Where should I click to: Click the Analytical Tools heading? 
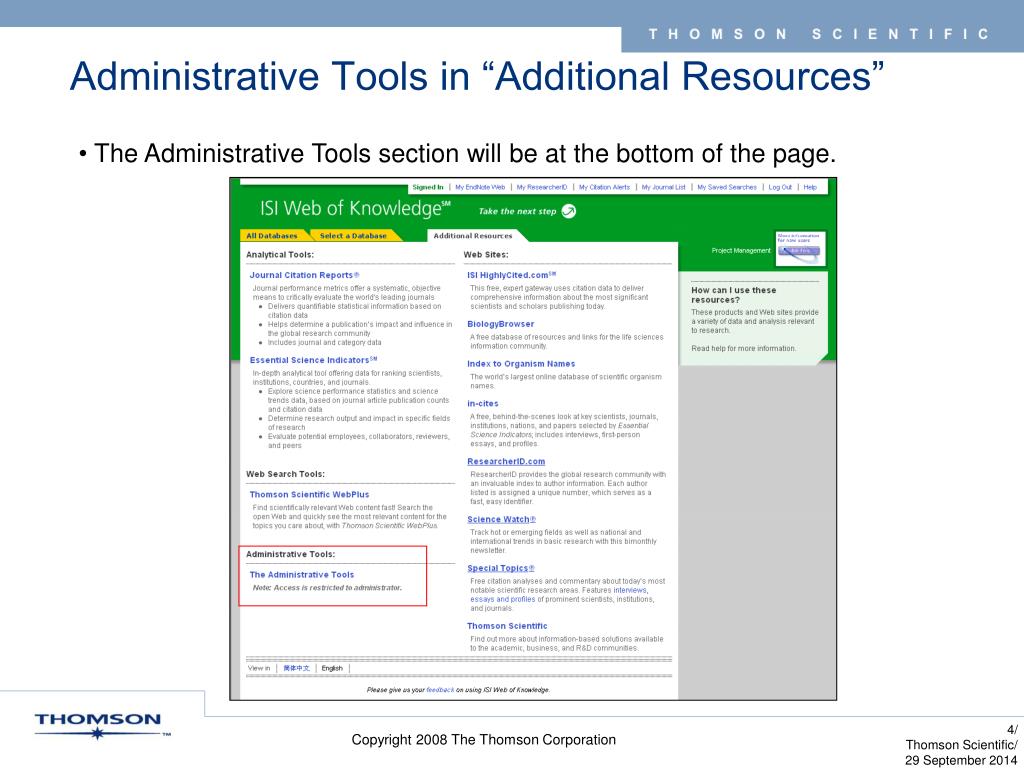(x=280, y=255)
